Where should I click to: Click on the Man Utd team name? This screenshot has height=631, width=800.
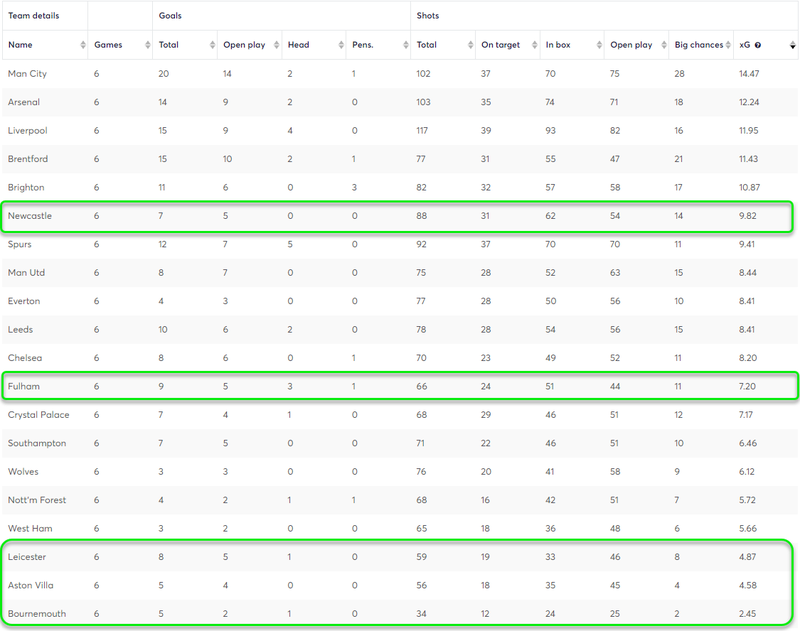(26, 272)
